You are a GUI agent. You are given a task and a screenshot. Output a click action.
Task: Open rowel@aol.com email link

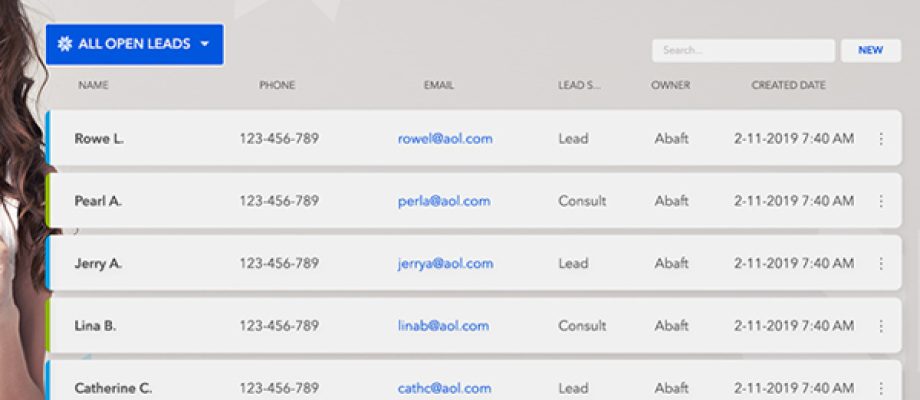tap(445, 139)
